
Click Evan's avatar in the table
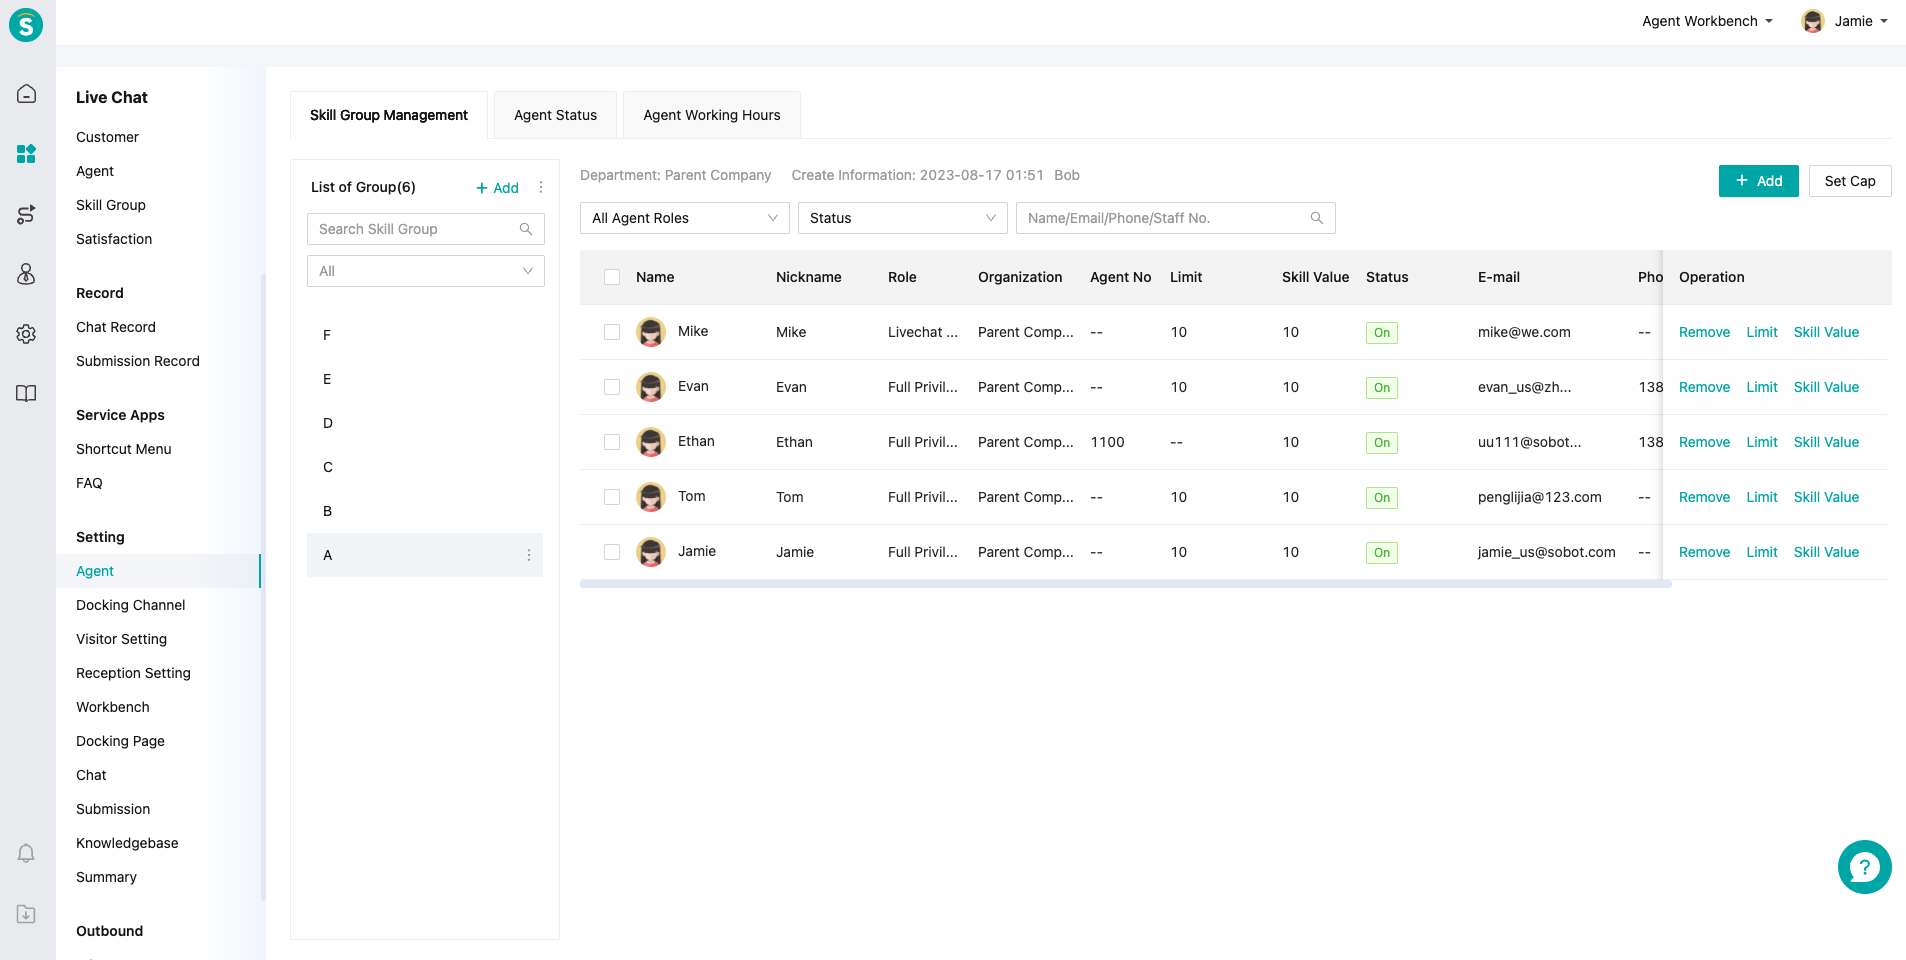coord(651,387)
